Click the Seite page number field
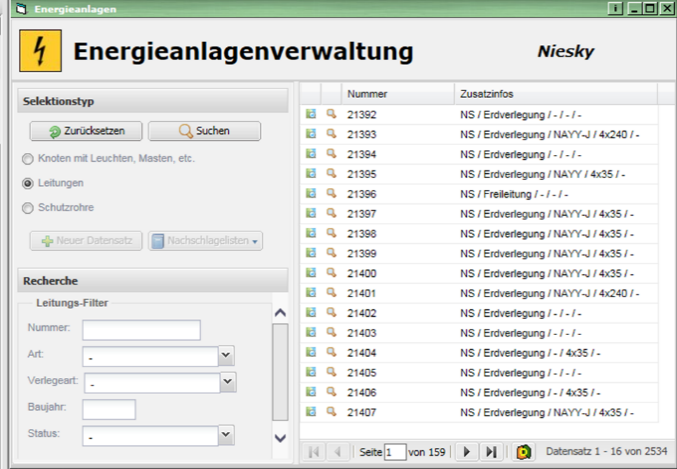The height and width of the screenshot is (469, 677). click(x=395, y=452)
